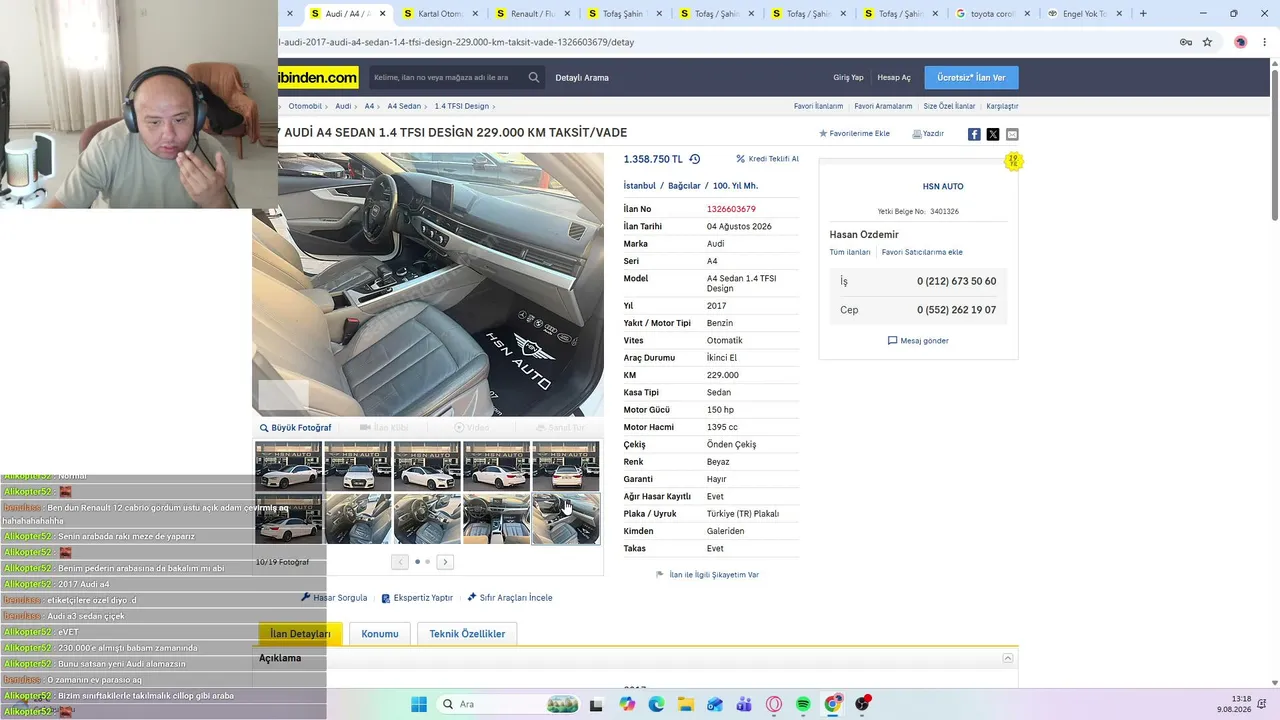Click Favori Satıcılarıma ekle link
The width and height of the screenshot is (1280, 720).
coord(922,253)
